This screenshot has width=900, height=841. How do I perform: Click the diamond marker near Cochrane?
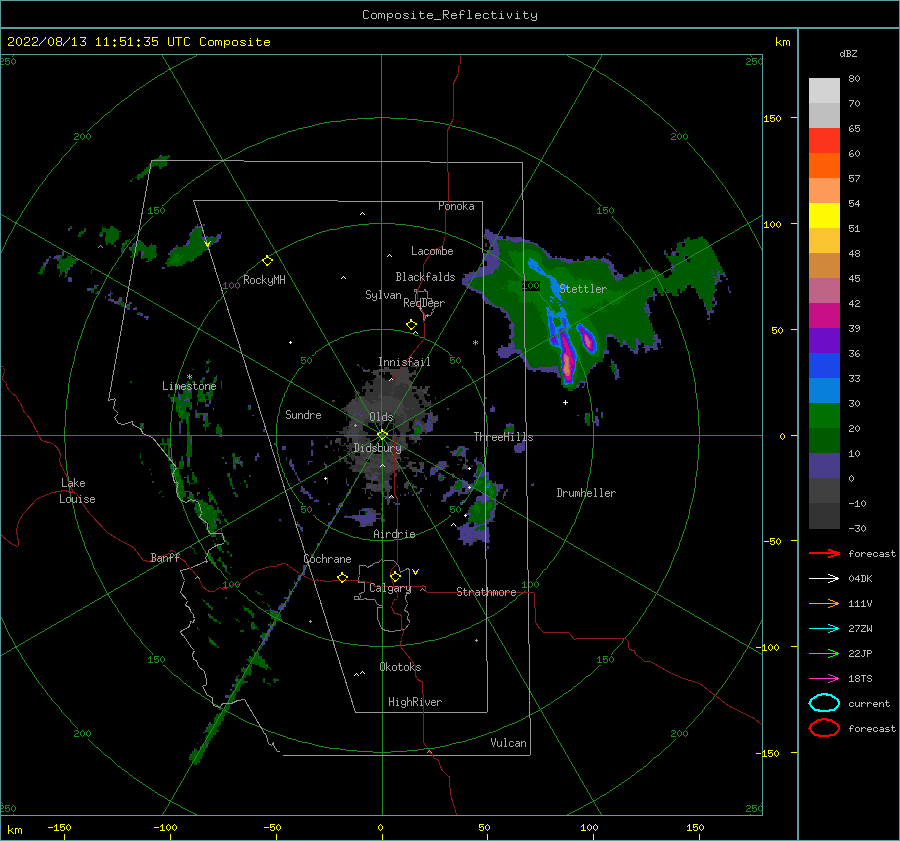tap(343, 578)
